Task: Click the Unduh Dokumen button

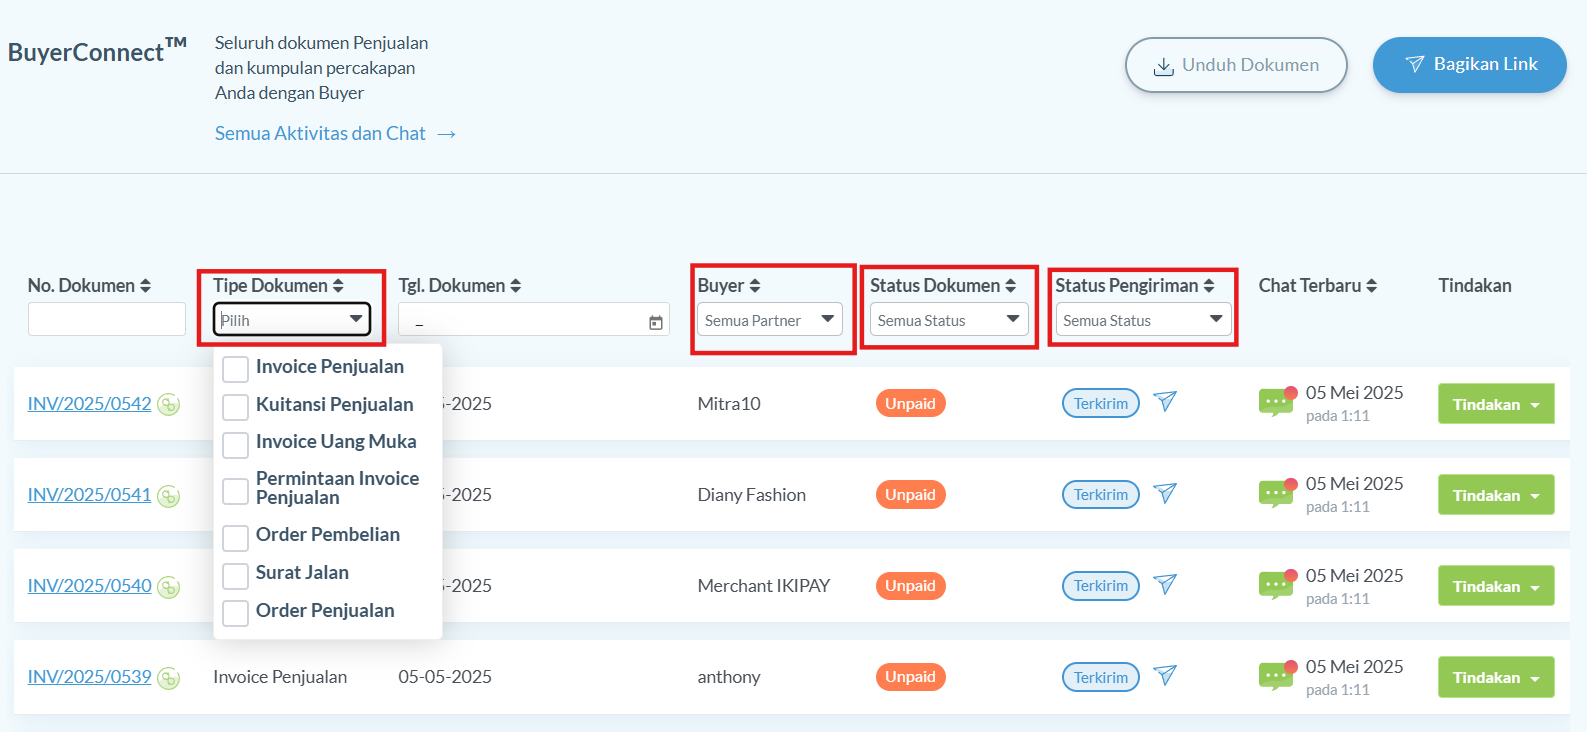Action: [x=1235, y=65]
